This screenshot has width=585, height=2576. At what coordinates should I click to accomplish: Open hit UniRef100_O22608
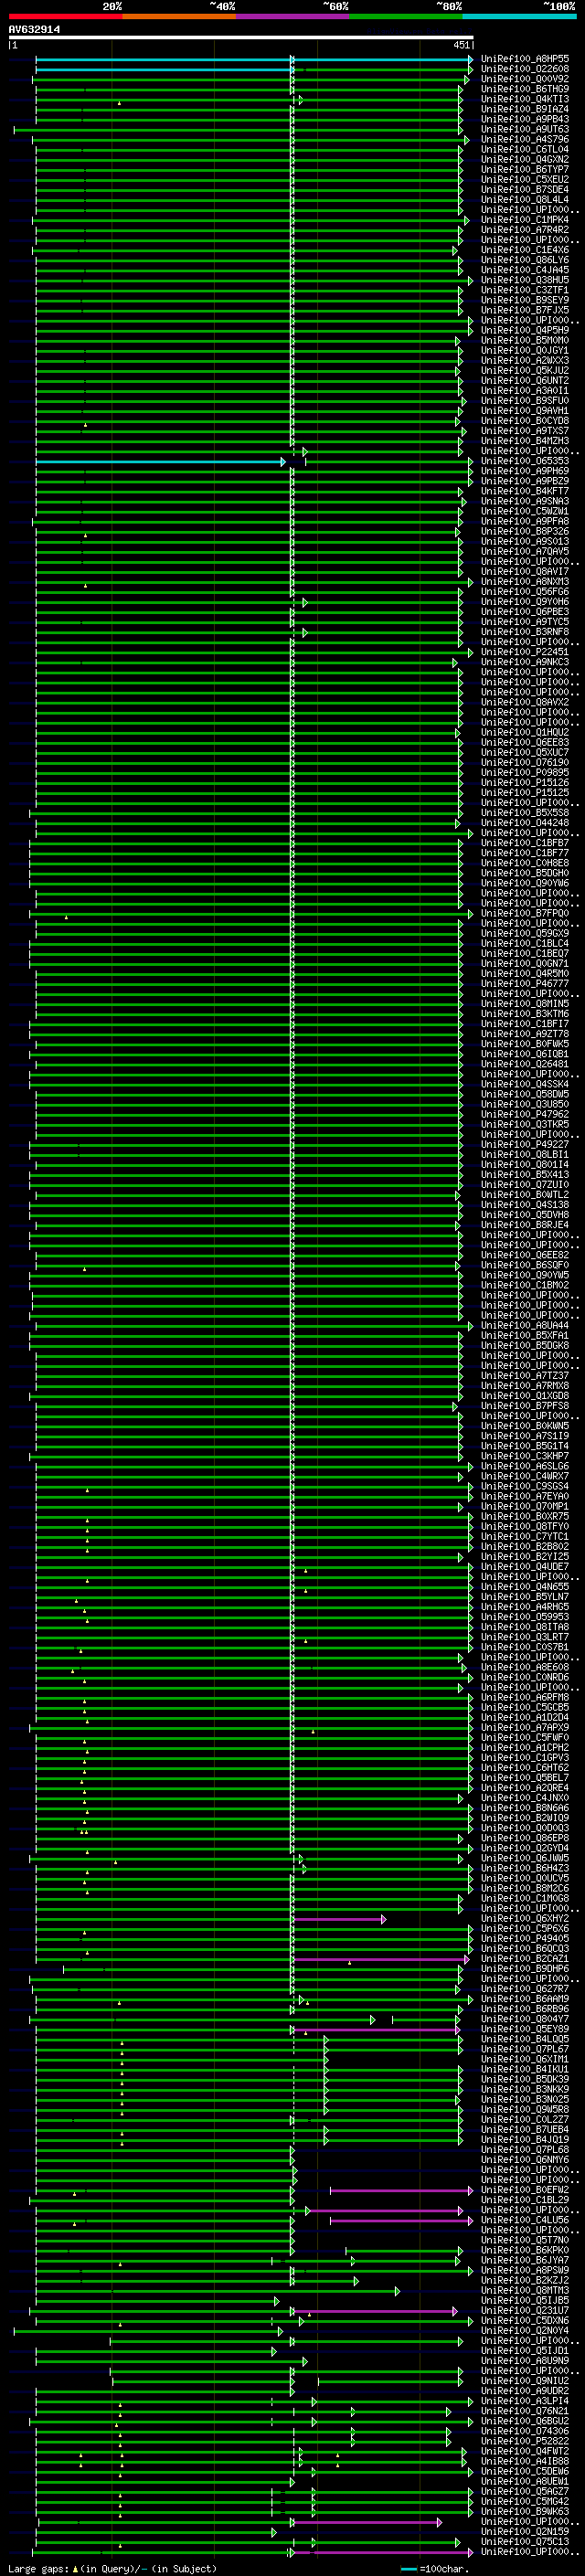pyautogui.click(x=525, y=69)
